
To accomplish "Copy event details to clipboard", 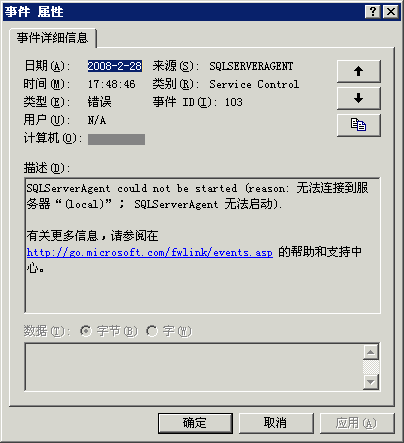I will (x=359, y=125).
